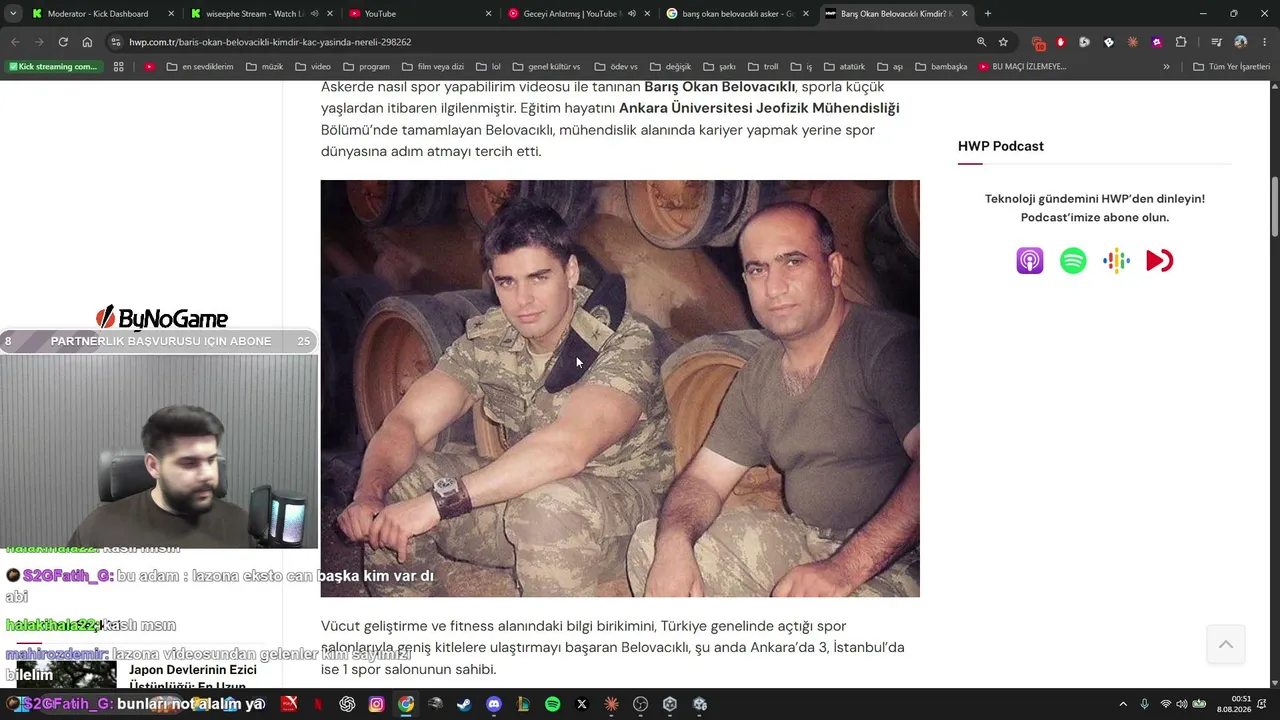This screenshot has height=720, width=1280.
Task: Click the page vertical scrollbar thumb
Action: click(x=1275, y=208)
